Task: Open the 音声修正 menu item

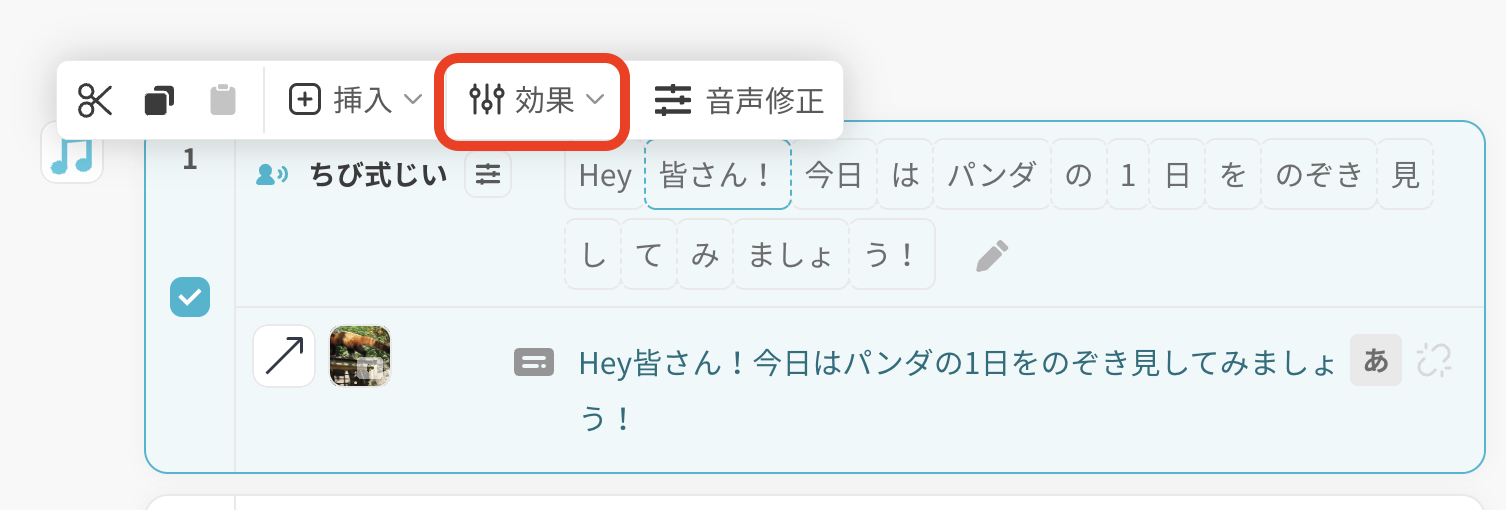Action: pos(739,100)
